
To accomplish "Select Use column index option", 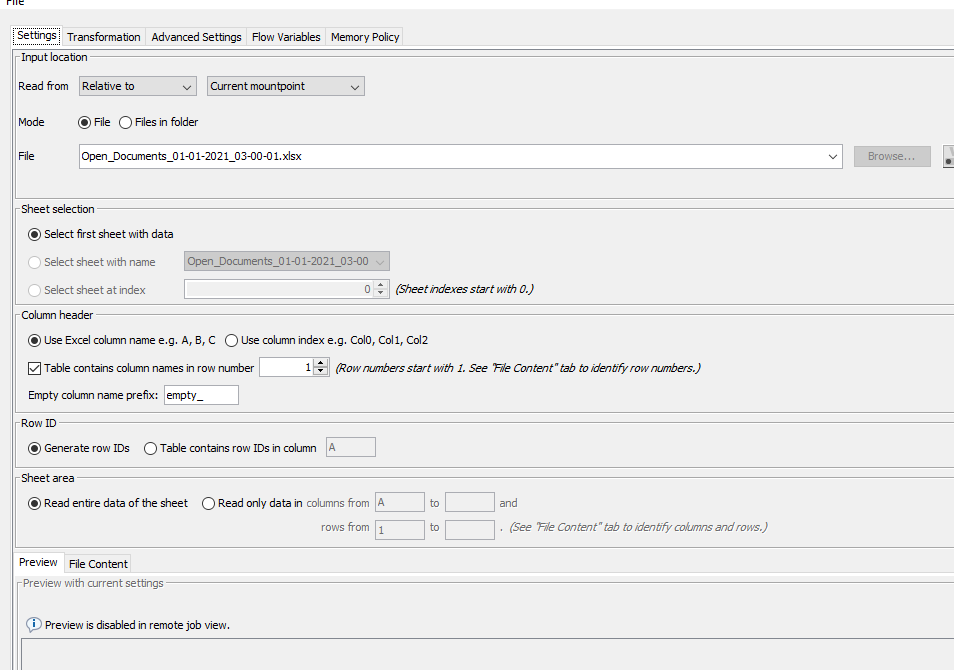I will pyautogui.click(x=231, y=340).
